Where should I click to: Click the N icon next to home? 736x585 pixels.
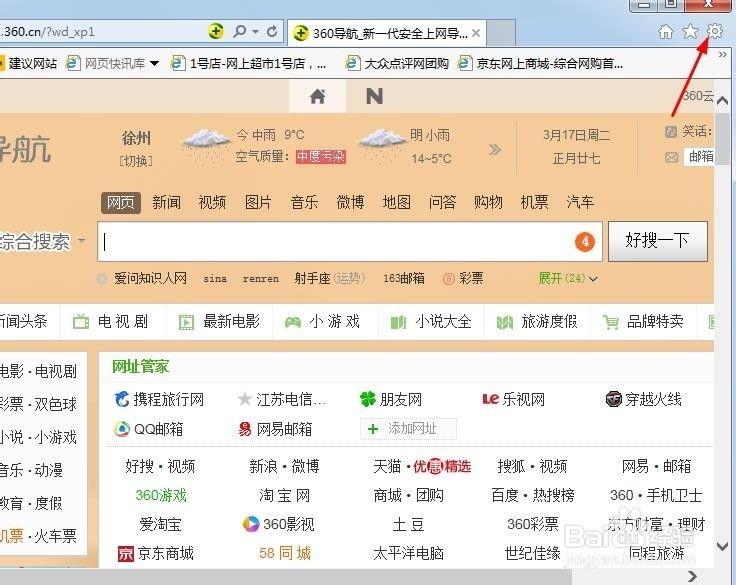[374, 96]
